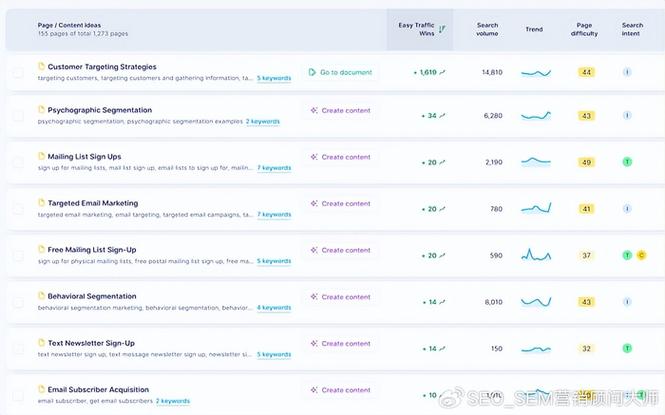The width and height of the screenshot is (665, 415).
Task: Expand 7 keywords for Targeted Email Marketing
Action: click(274, 214)
